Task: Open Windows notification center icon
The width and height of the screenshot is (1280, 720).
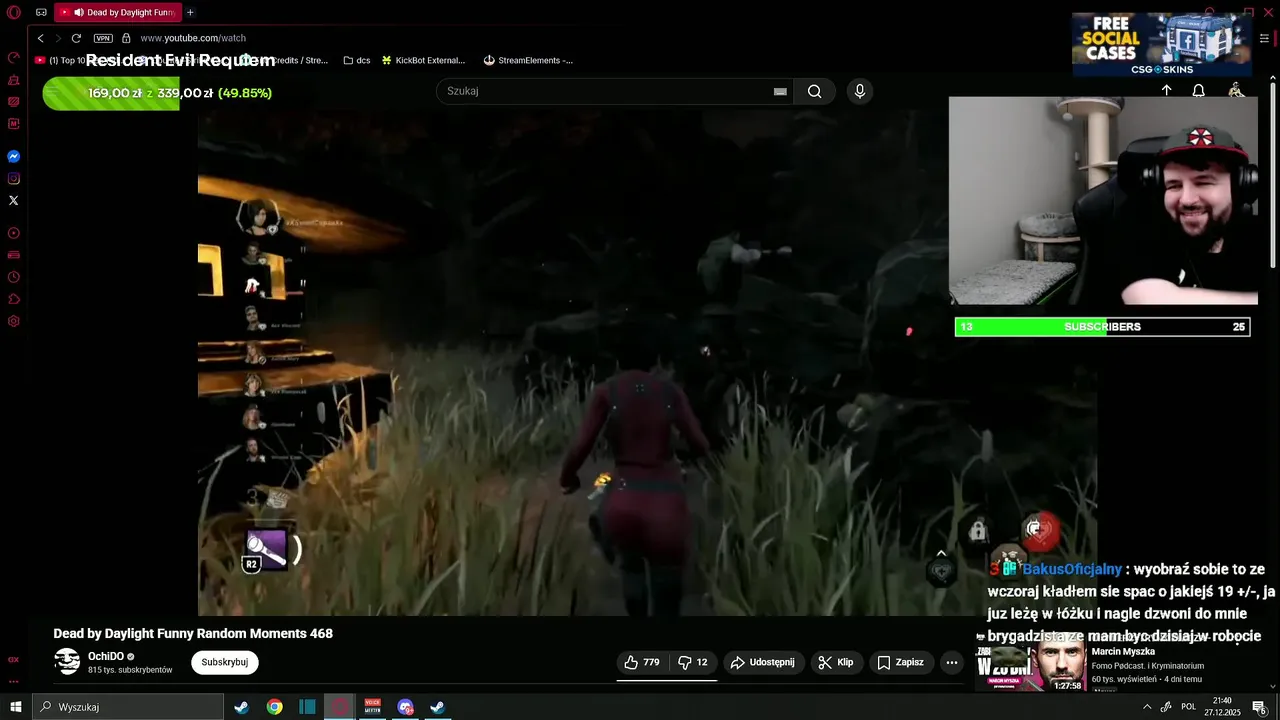Action: point(1260,707)
